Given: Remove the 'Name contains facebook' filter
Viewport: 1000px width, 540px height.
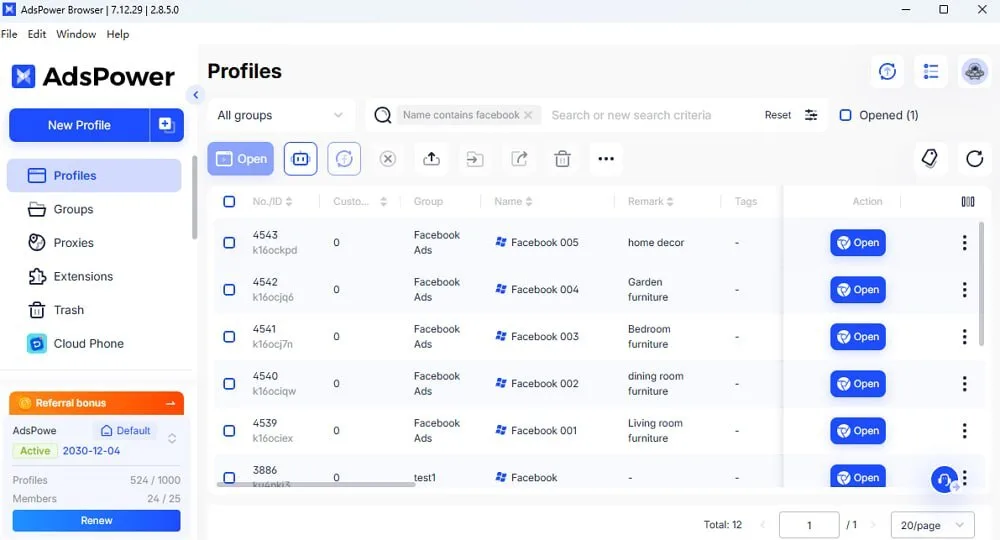Looking at the screenshot, I should (x=528, y=115).
